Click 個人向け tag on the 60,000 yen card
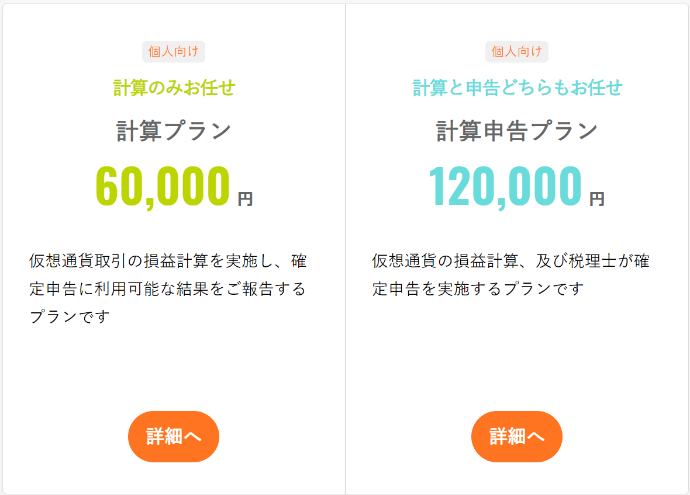690x495 pixels. [x=173, y=52]
